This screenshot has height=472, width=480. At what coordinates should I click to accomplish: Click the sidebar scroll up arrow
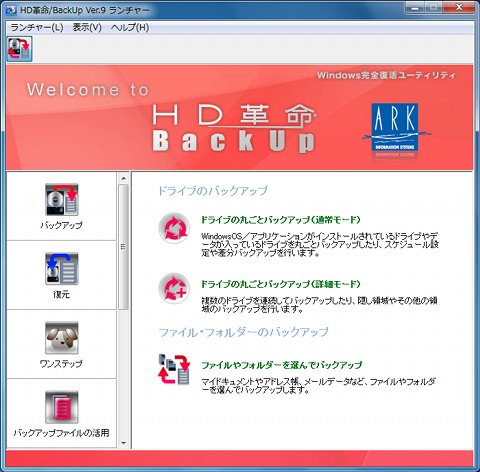pos(124,178)
